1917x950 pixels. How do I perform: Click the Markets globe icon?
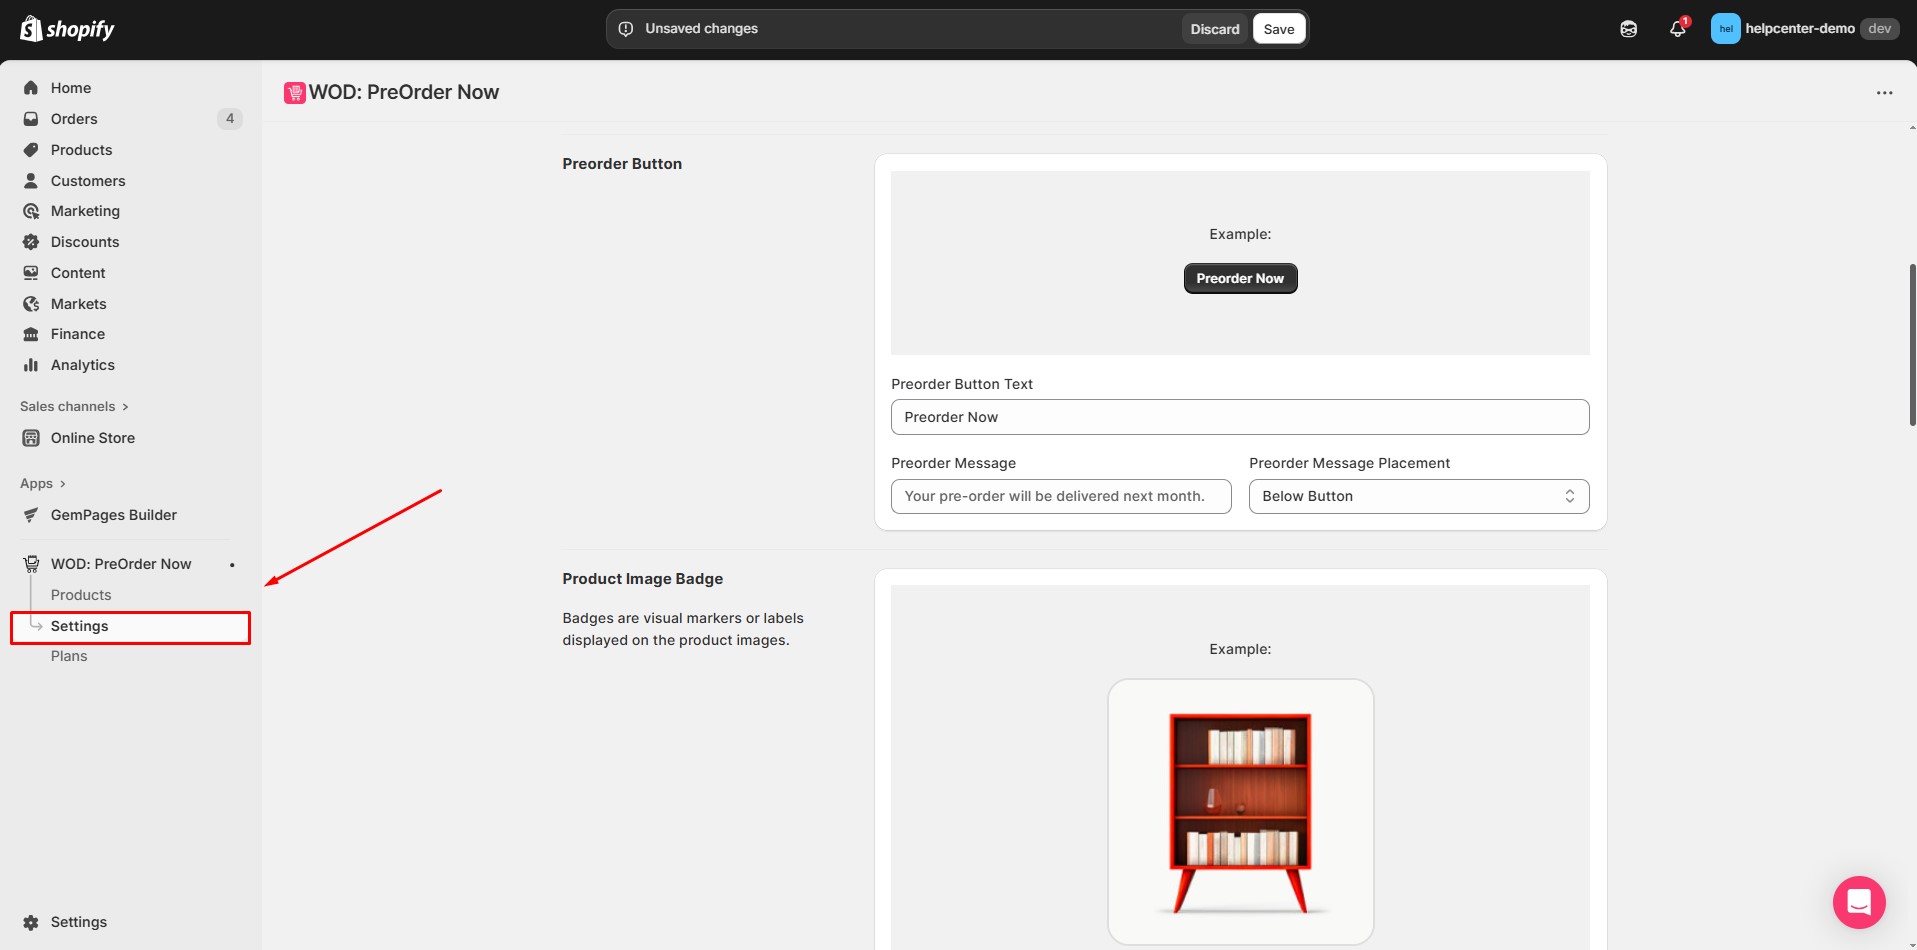(x=31, y=304)
